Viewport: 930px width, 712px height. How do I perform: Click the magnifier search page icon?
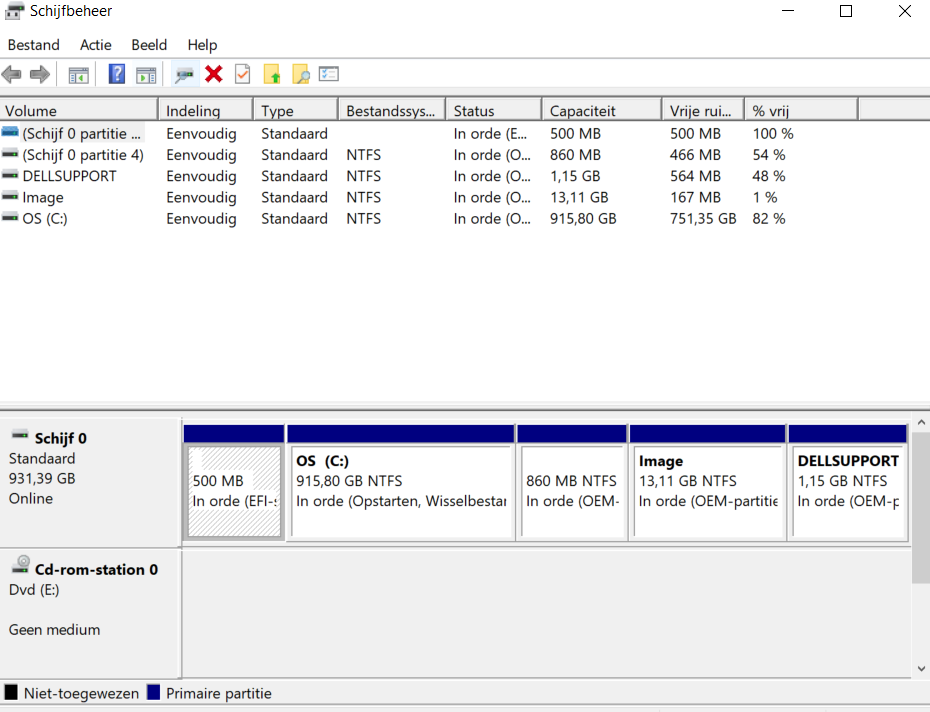pos(300,74)
